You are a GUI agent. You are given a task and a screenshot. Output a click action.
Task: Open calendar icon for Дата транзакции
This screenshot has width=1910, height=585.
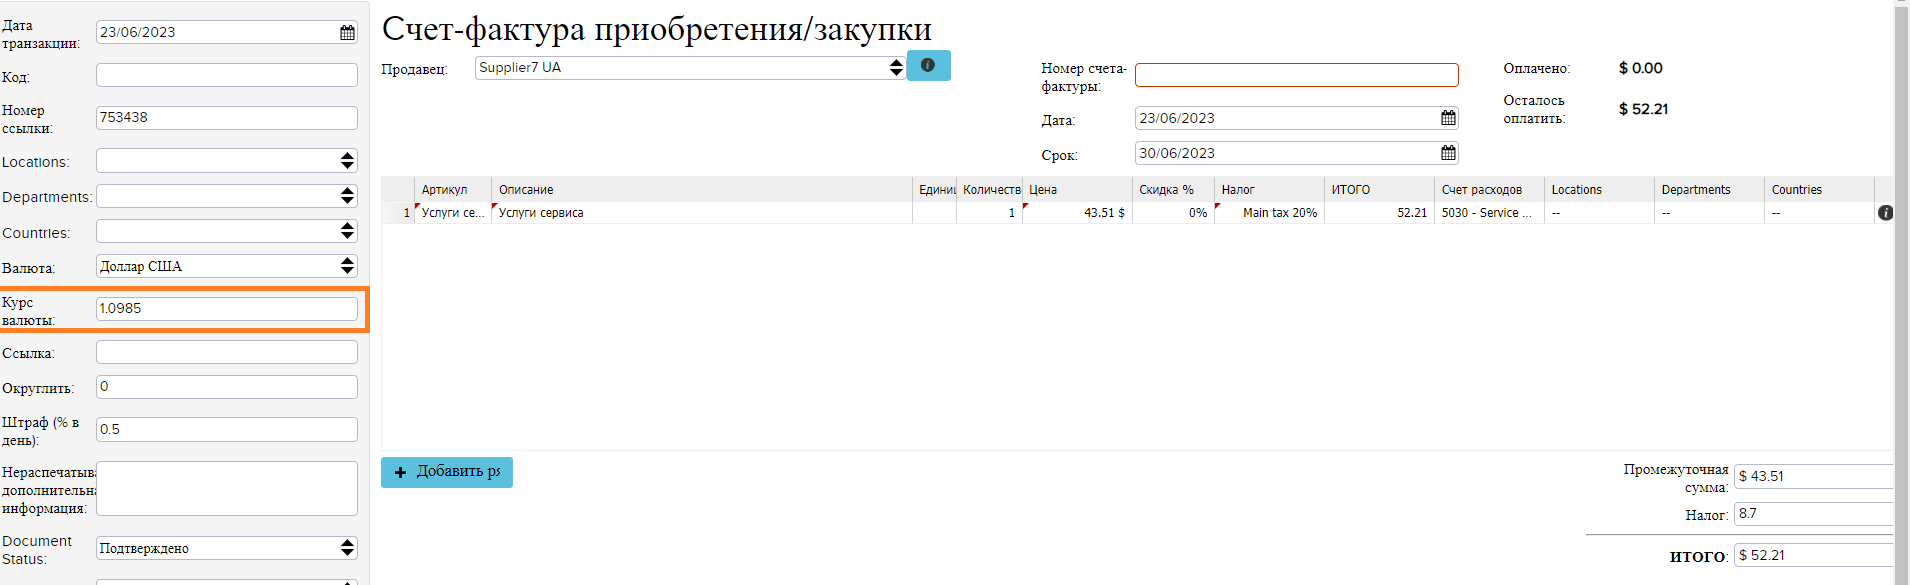(347, 33)
